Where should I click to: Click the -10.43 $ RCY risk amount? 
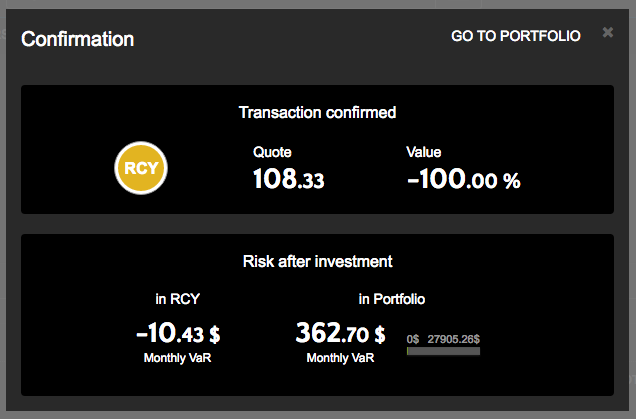click(x=177, y=332)
